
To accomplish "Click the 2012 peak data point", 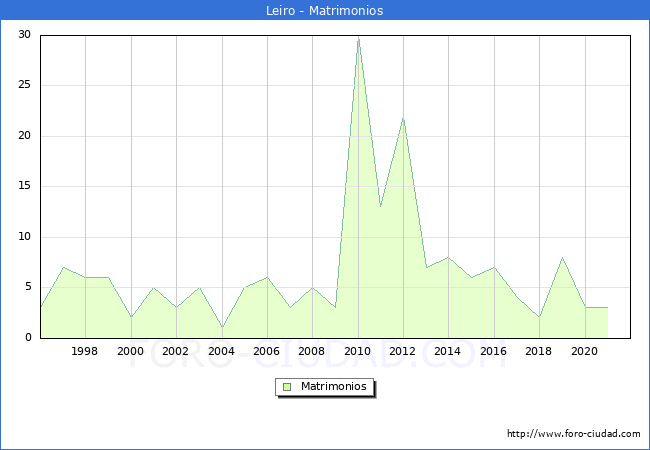I will (403, 119).
